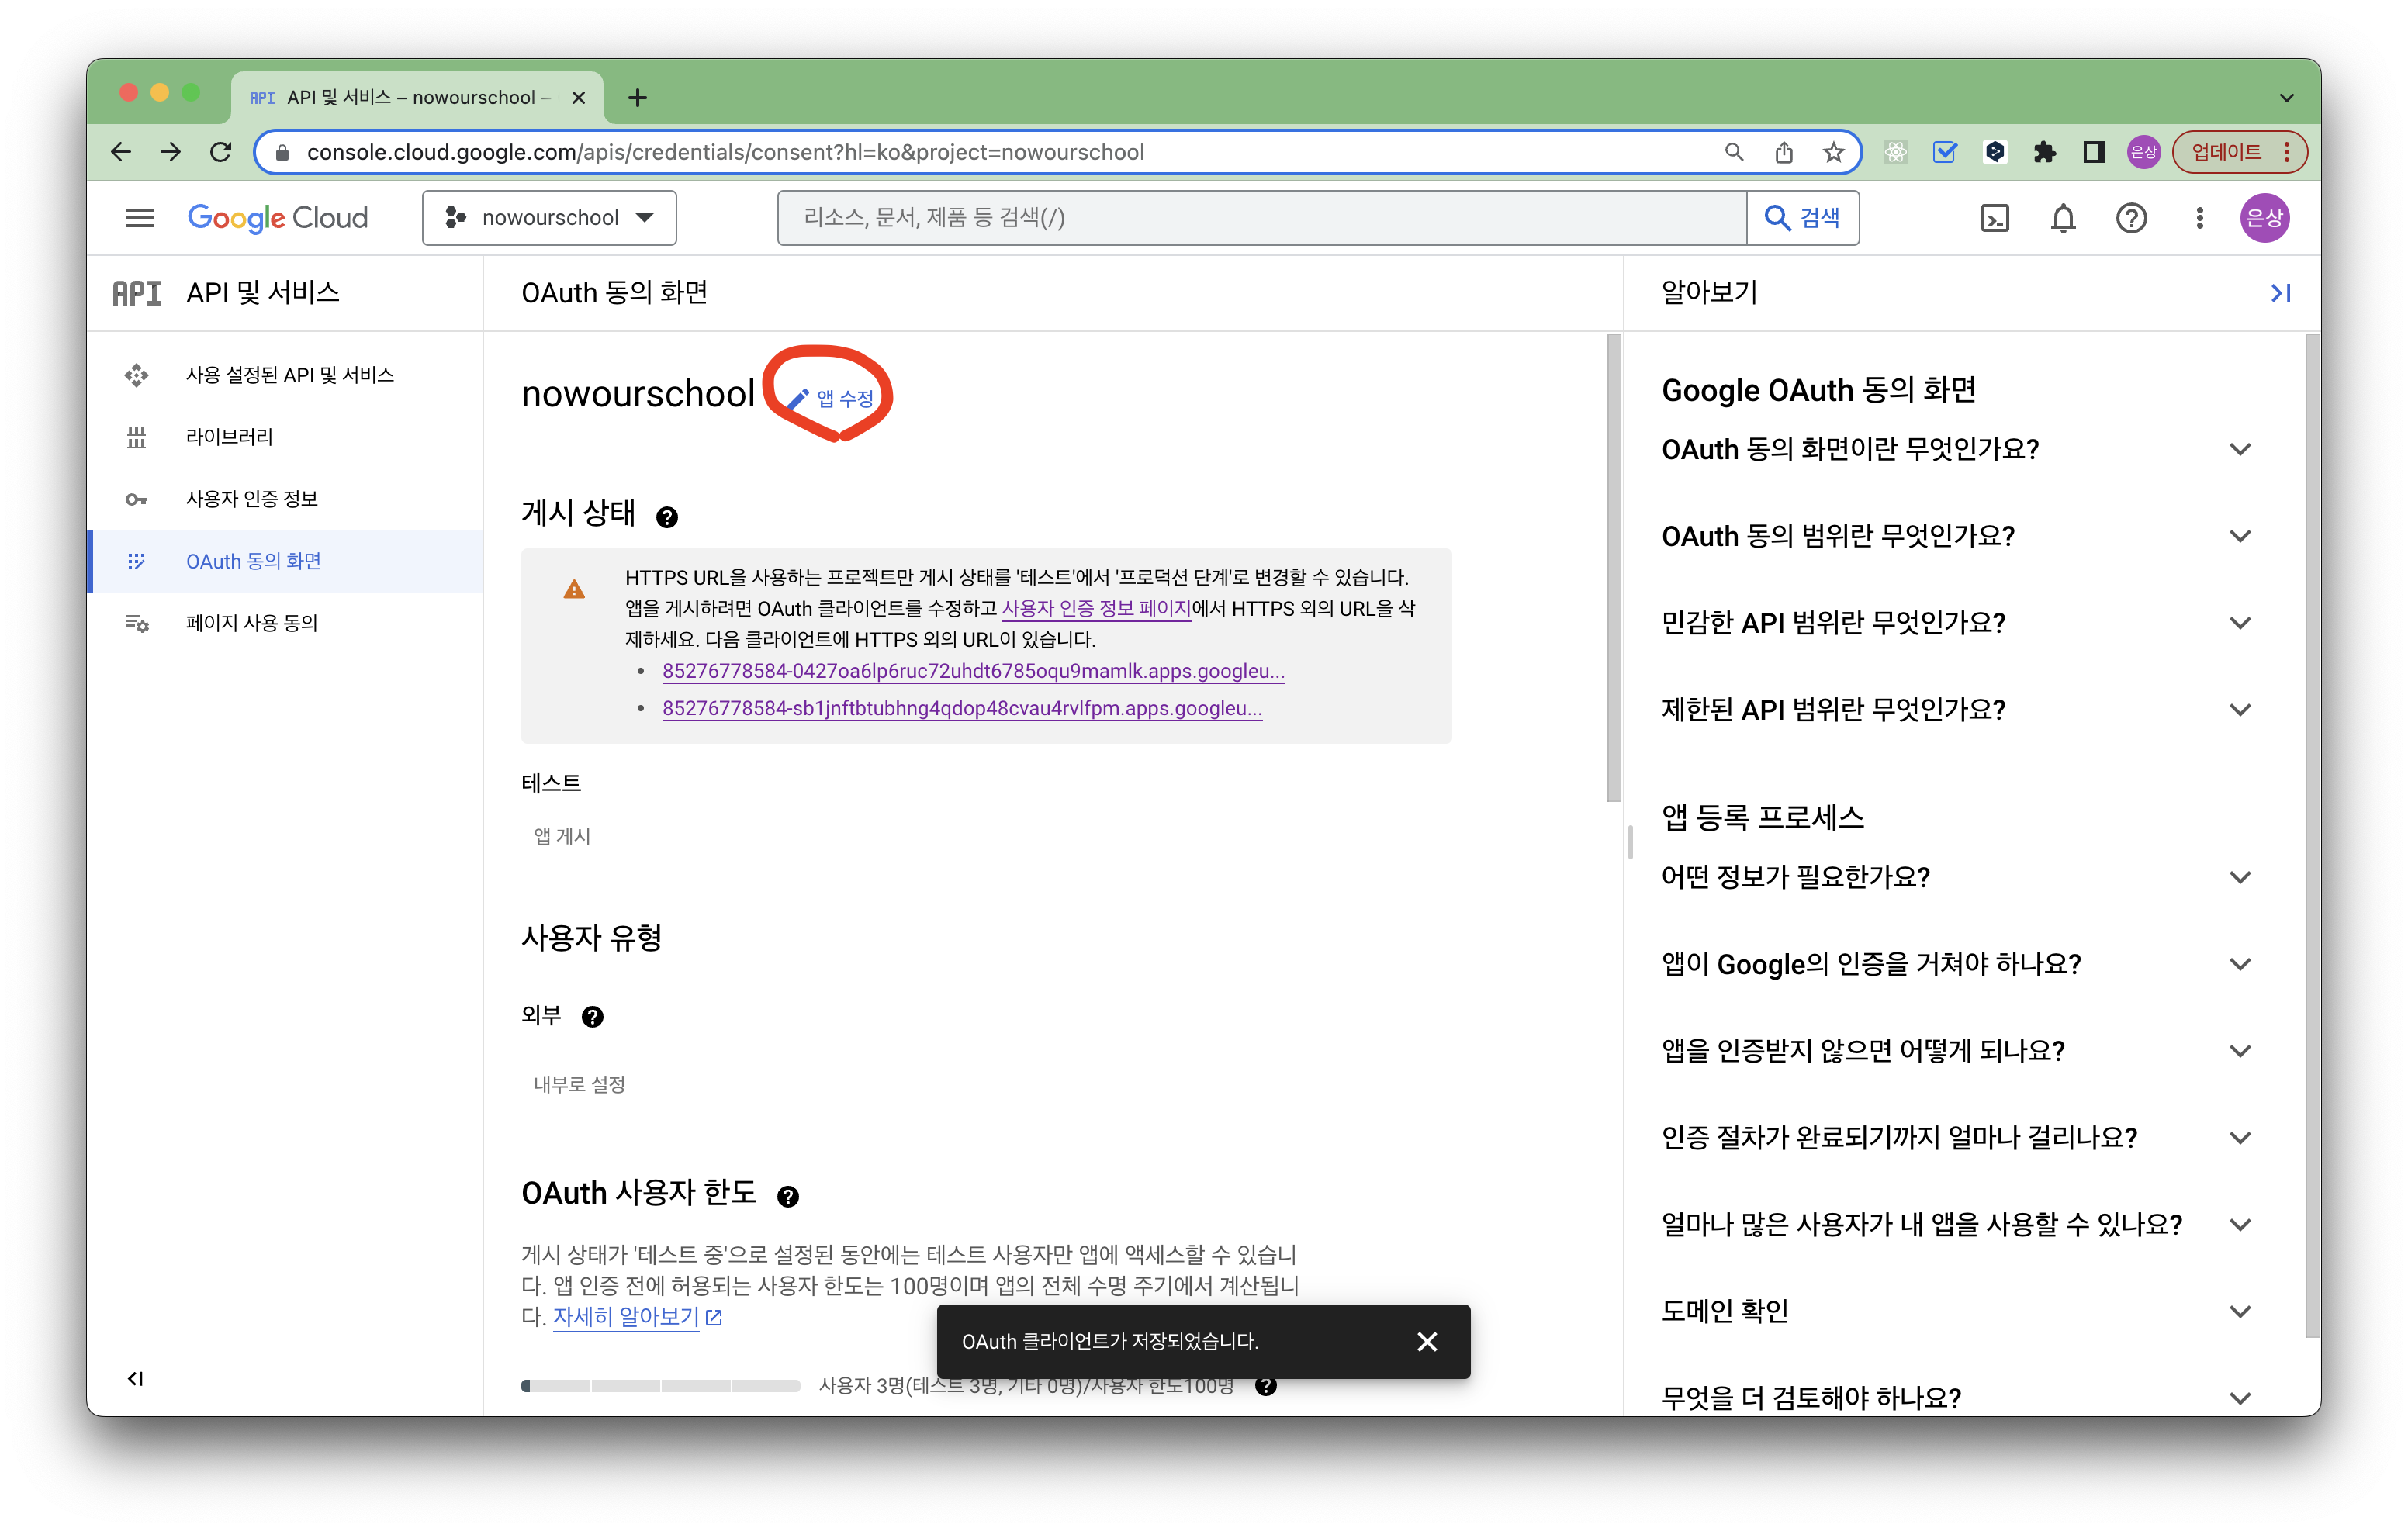Close the 'API 및 서비스' browser tab
This screenshot has height=1531, width=2408.
[578, 98]
